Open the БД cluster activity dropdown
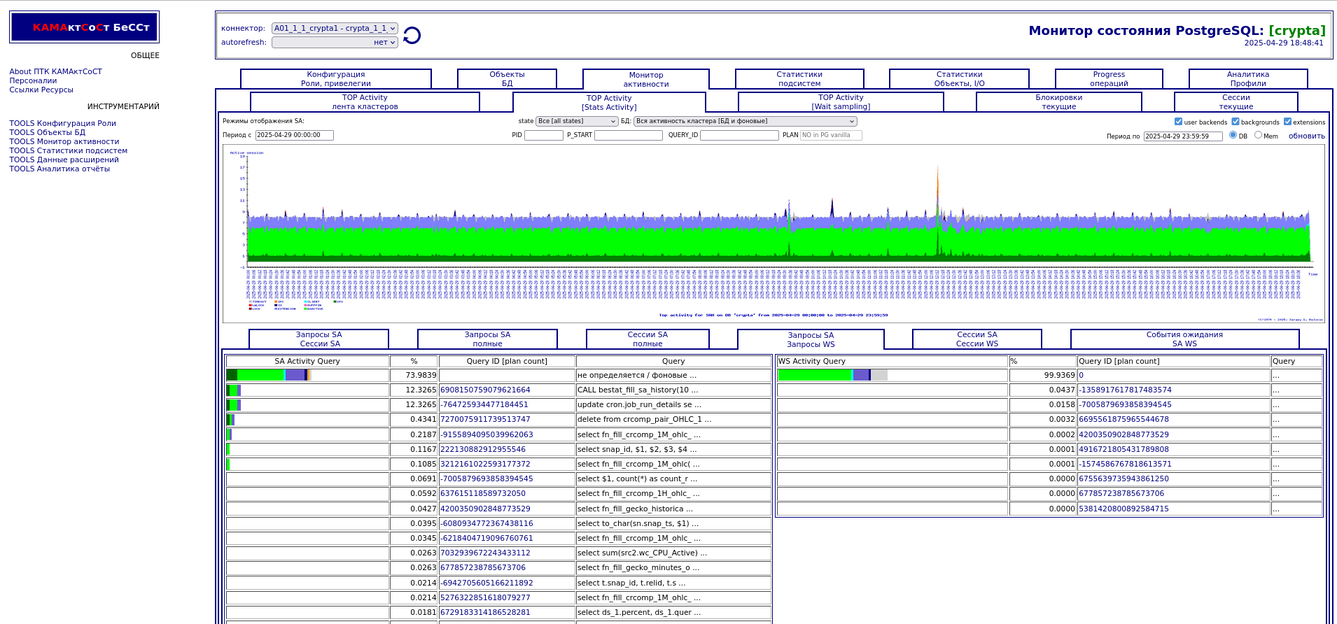The width and height of the screenshot is (1337, 624). [745, 121]
